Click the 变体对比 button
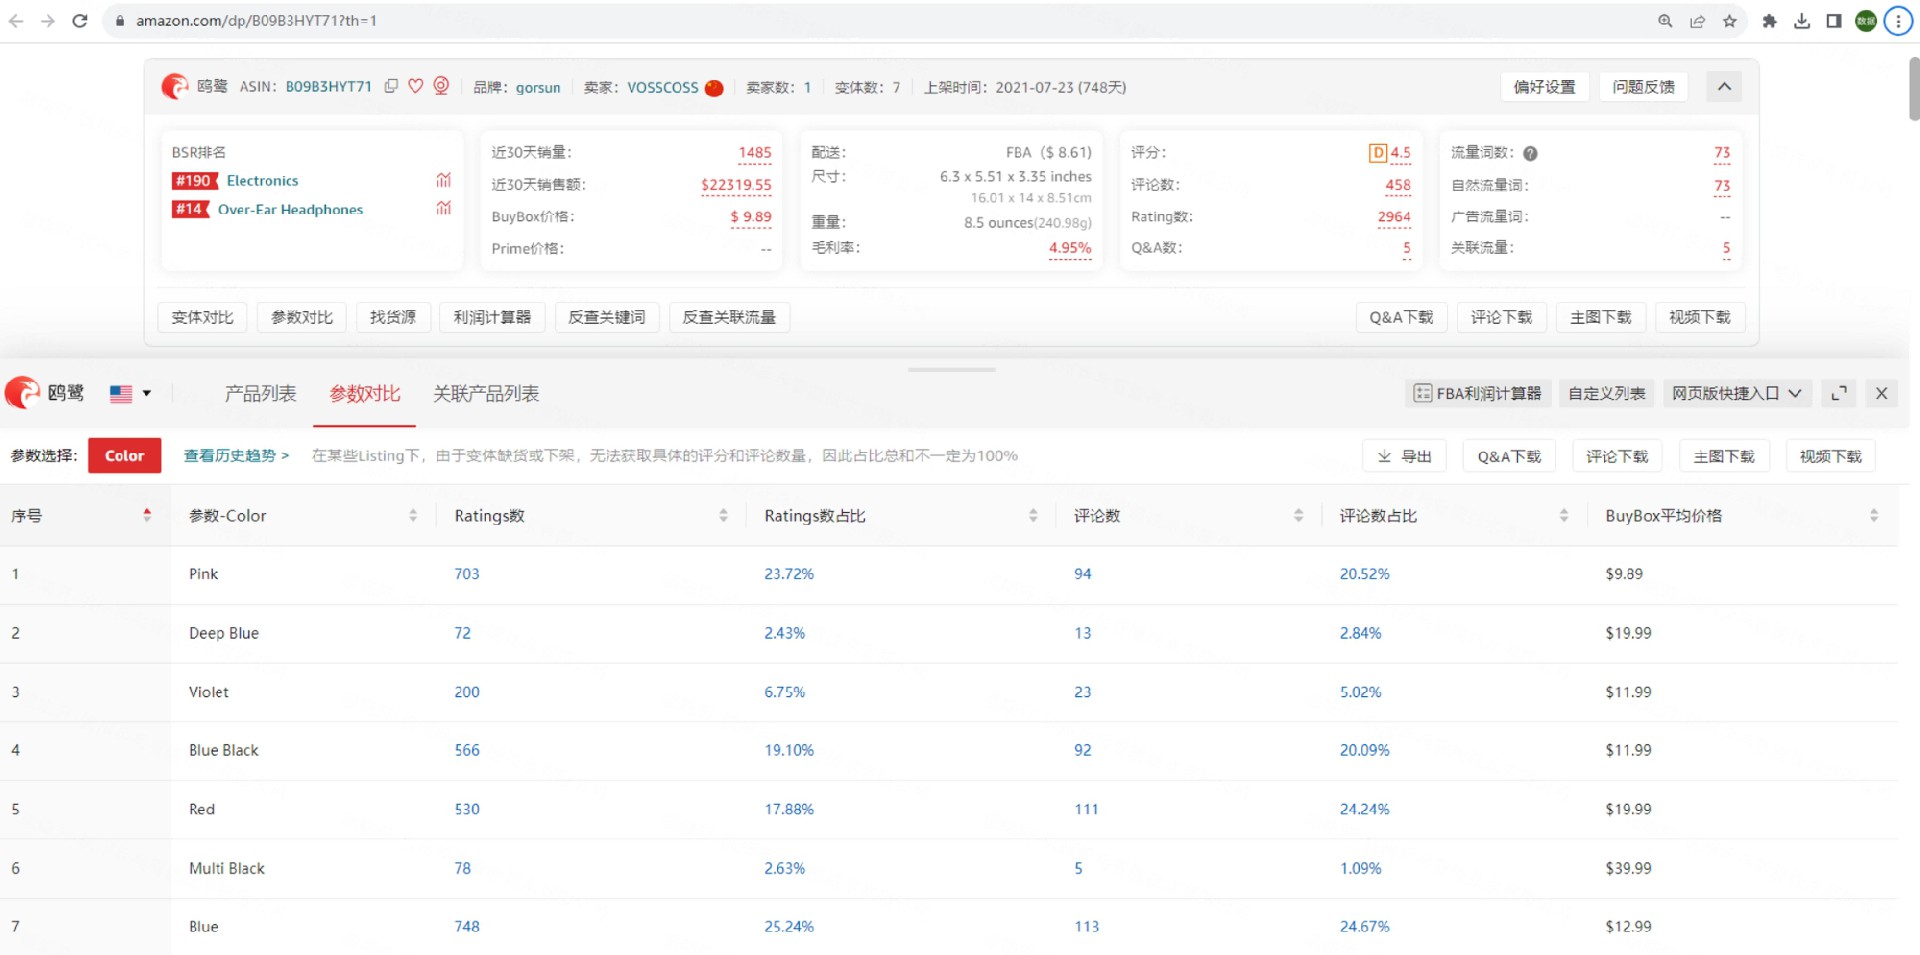 [202, 317]
